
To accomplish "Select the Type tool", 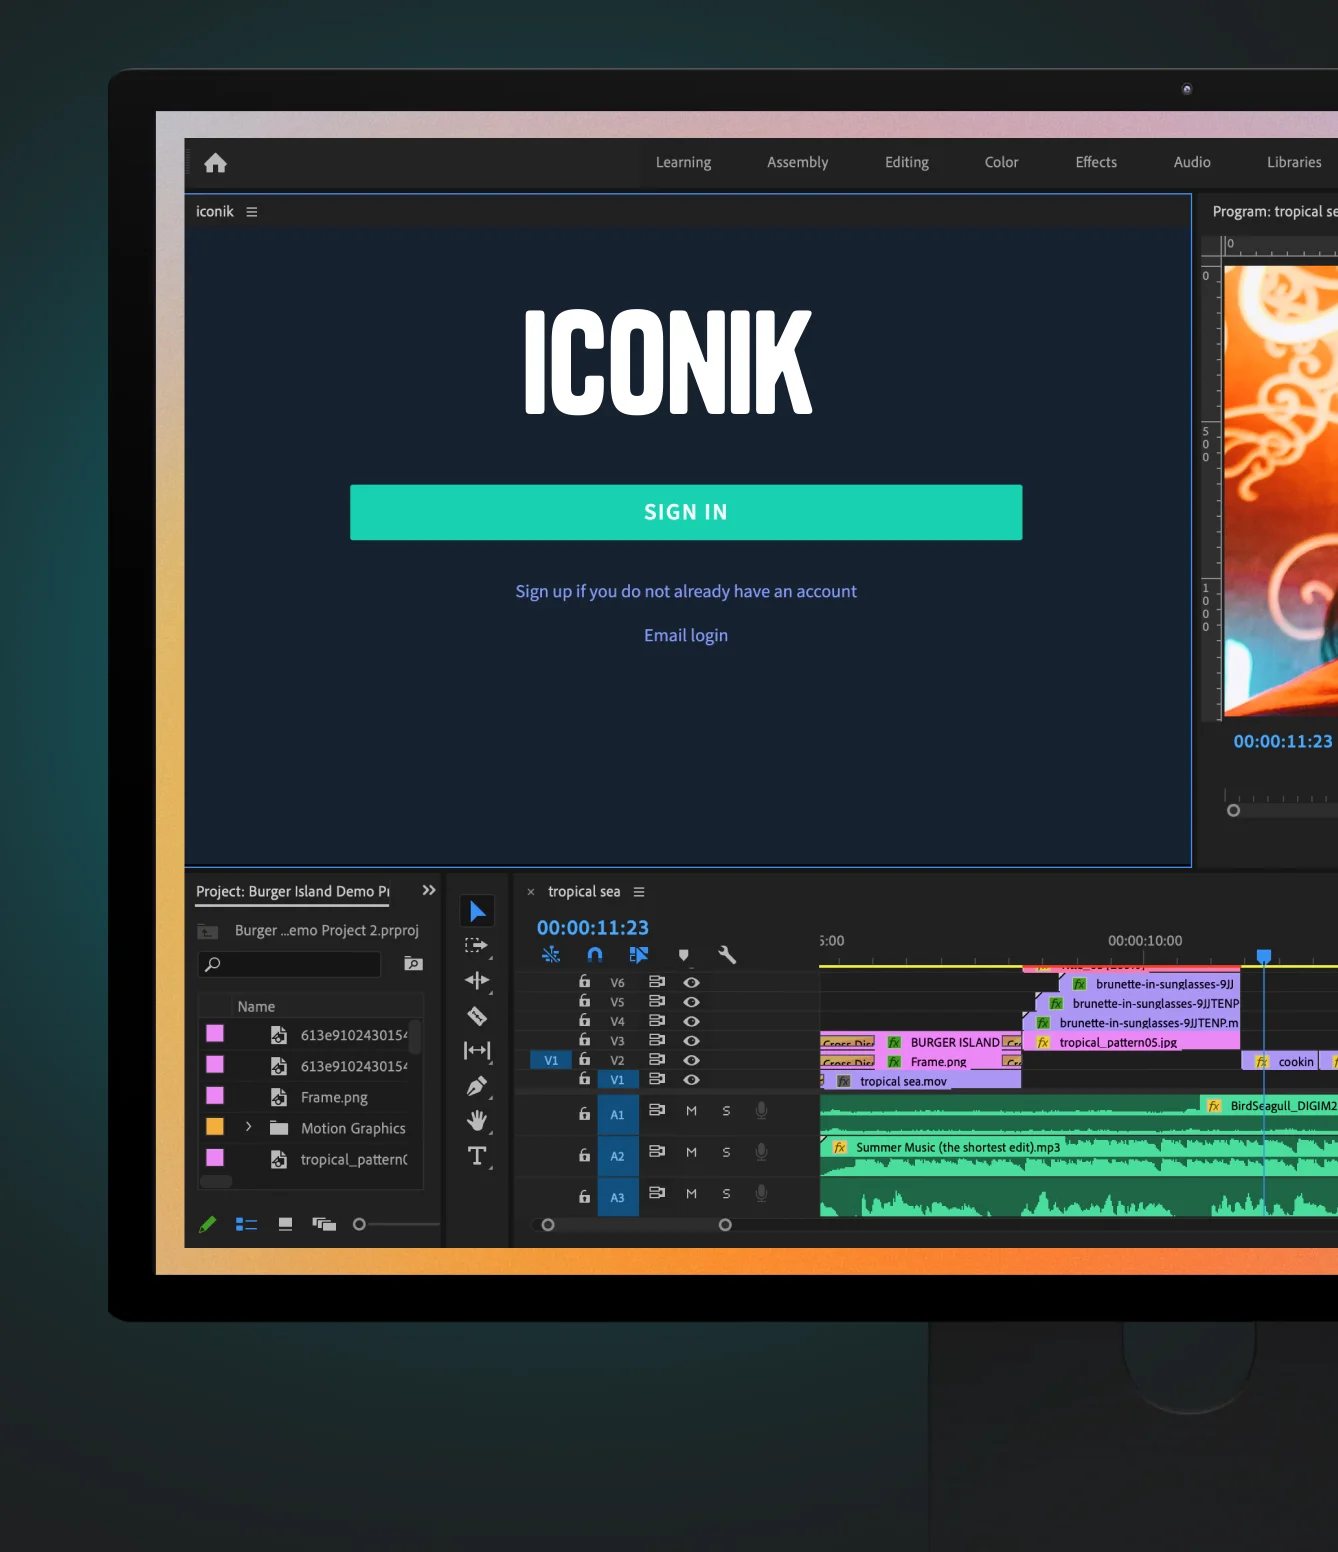I will pos(477,1156).
